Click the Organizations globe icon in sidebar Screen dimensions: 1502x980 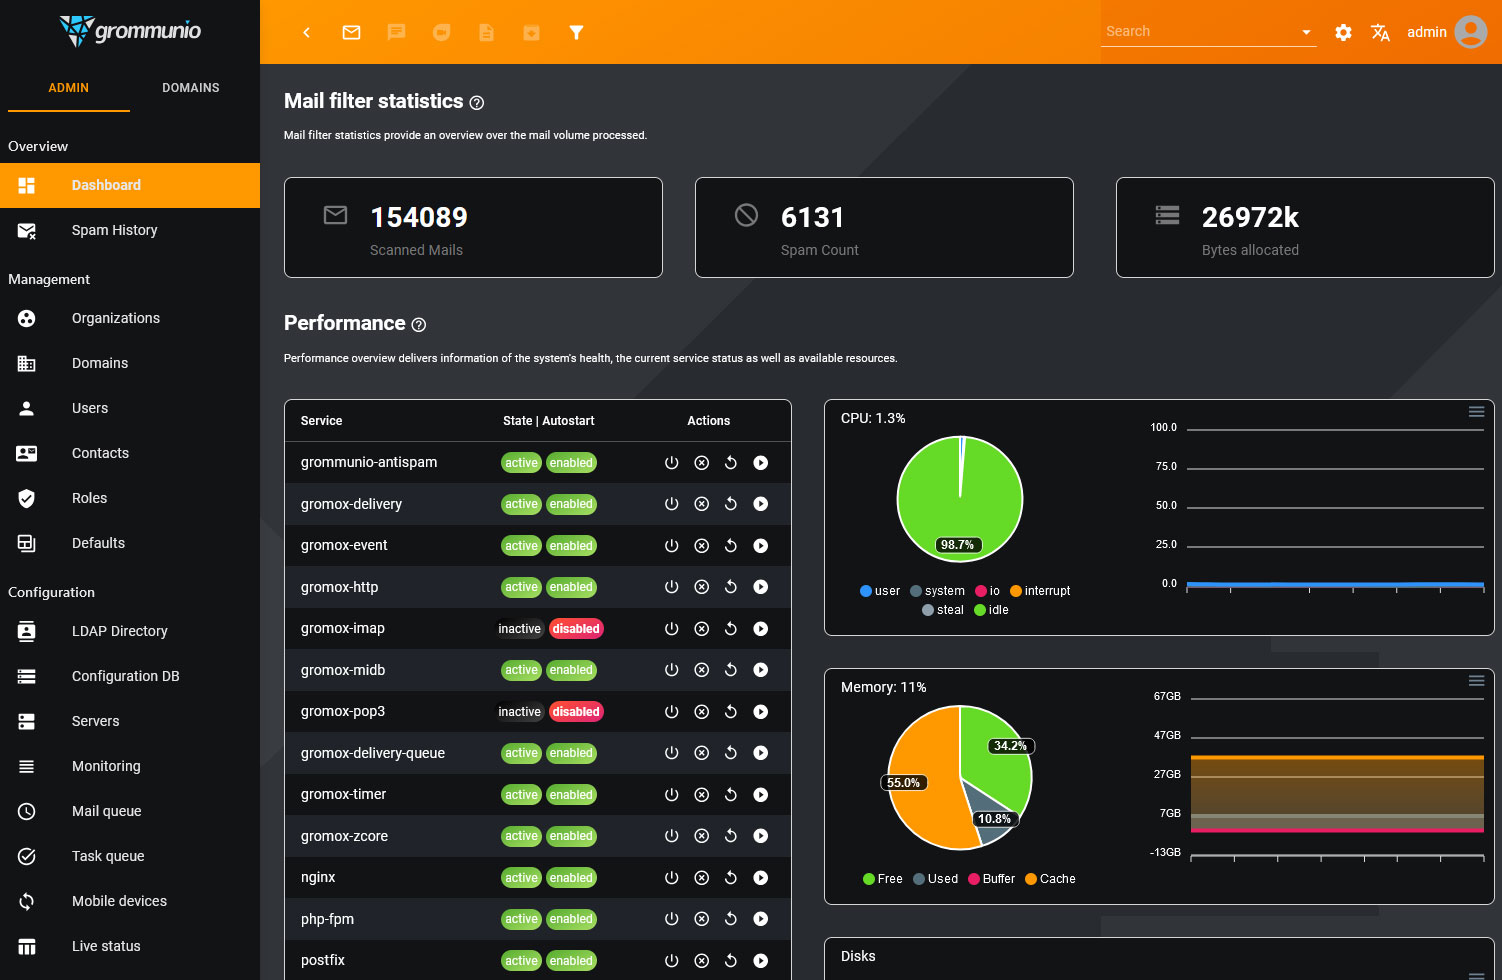[26, 318]
